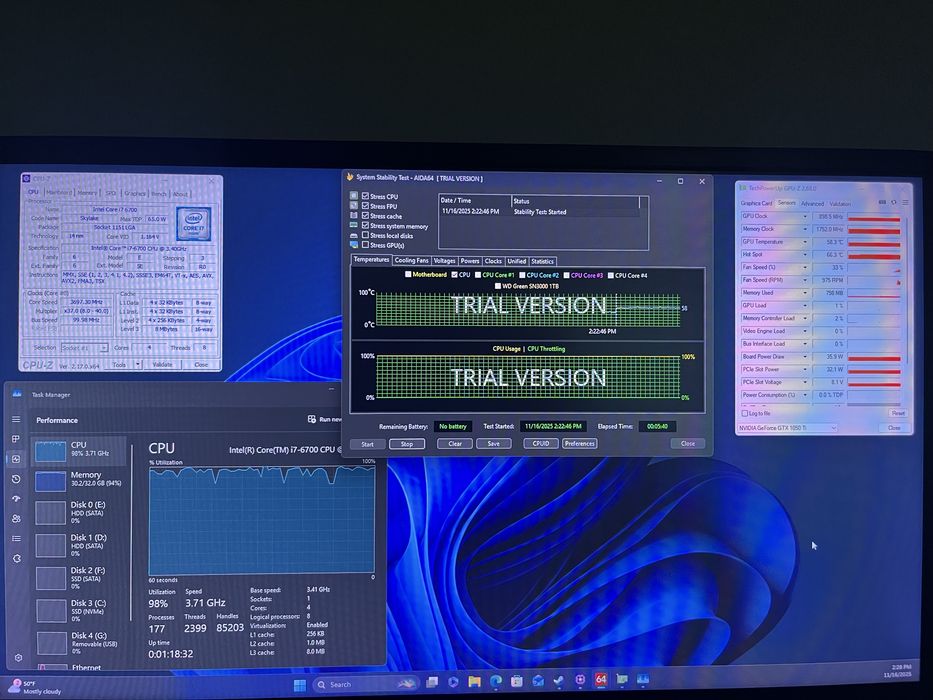Click Stop button in AIDA64 stability test

point(407,444)
